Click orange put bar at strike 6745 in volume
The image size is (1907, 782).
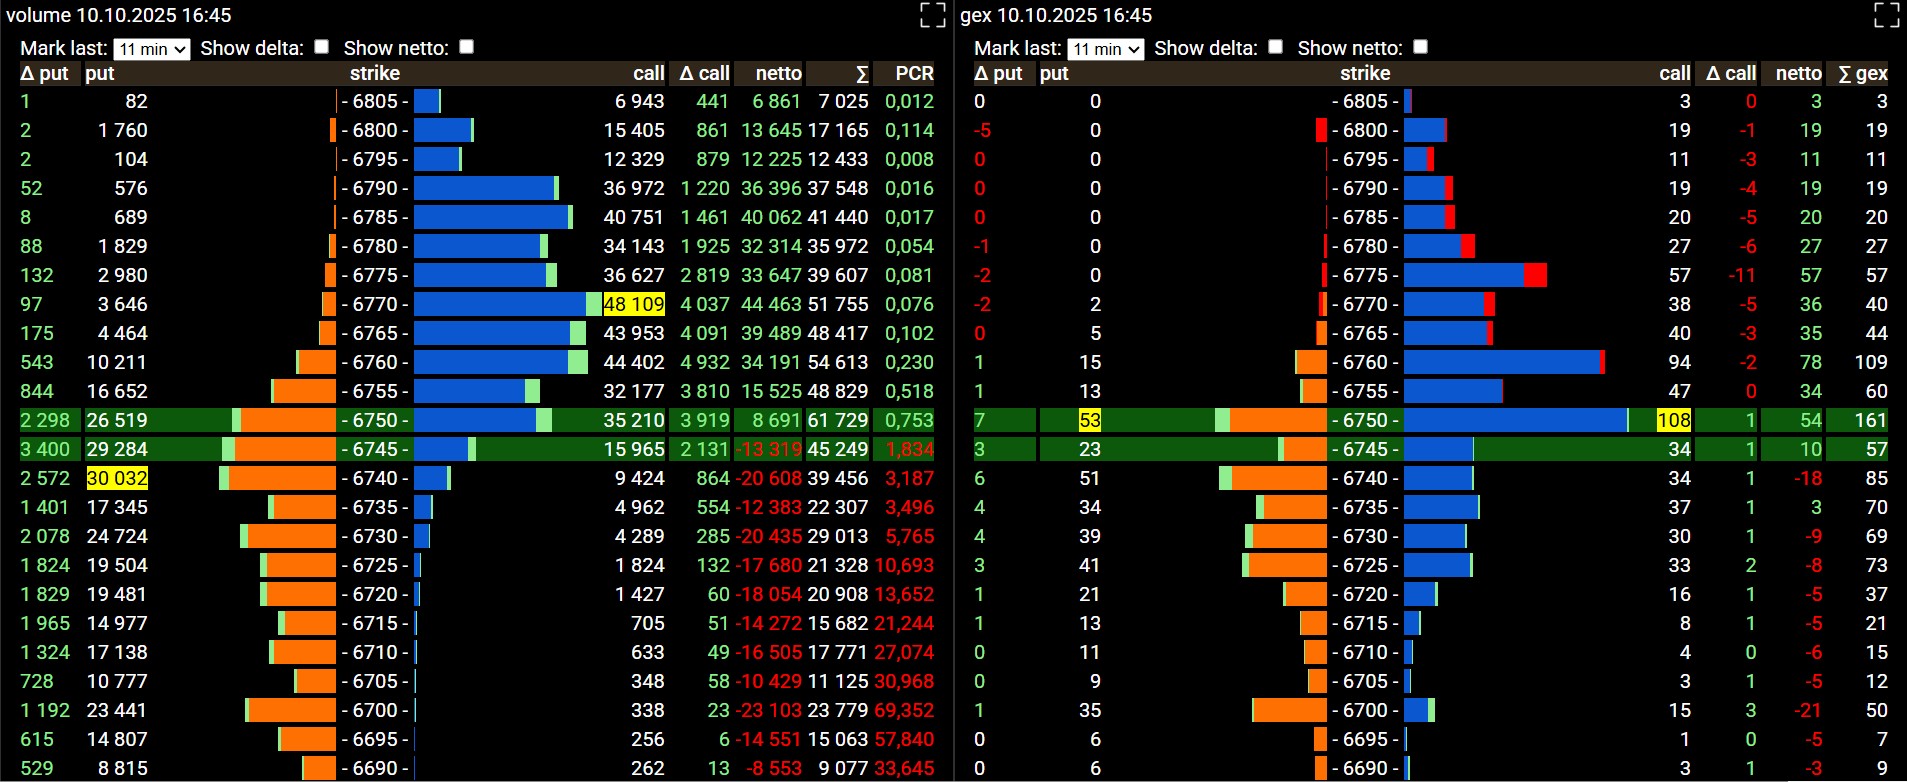(285, 449)
